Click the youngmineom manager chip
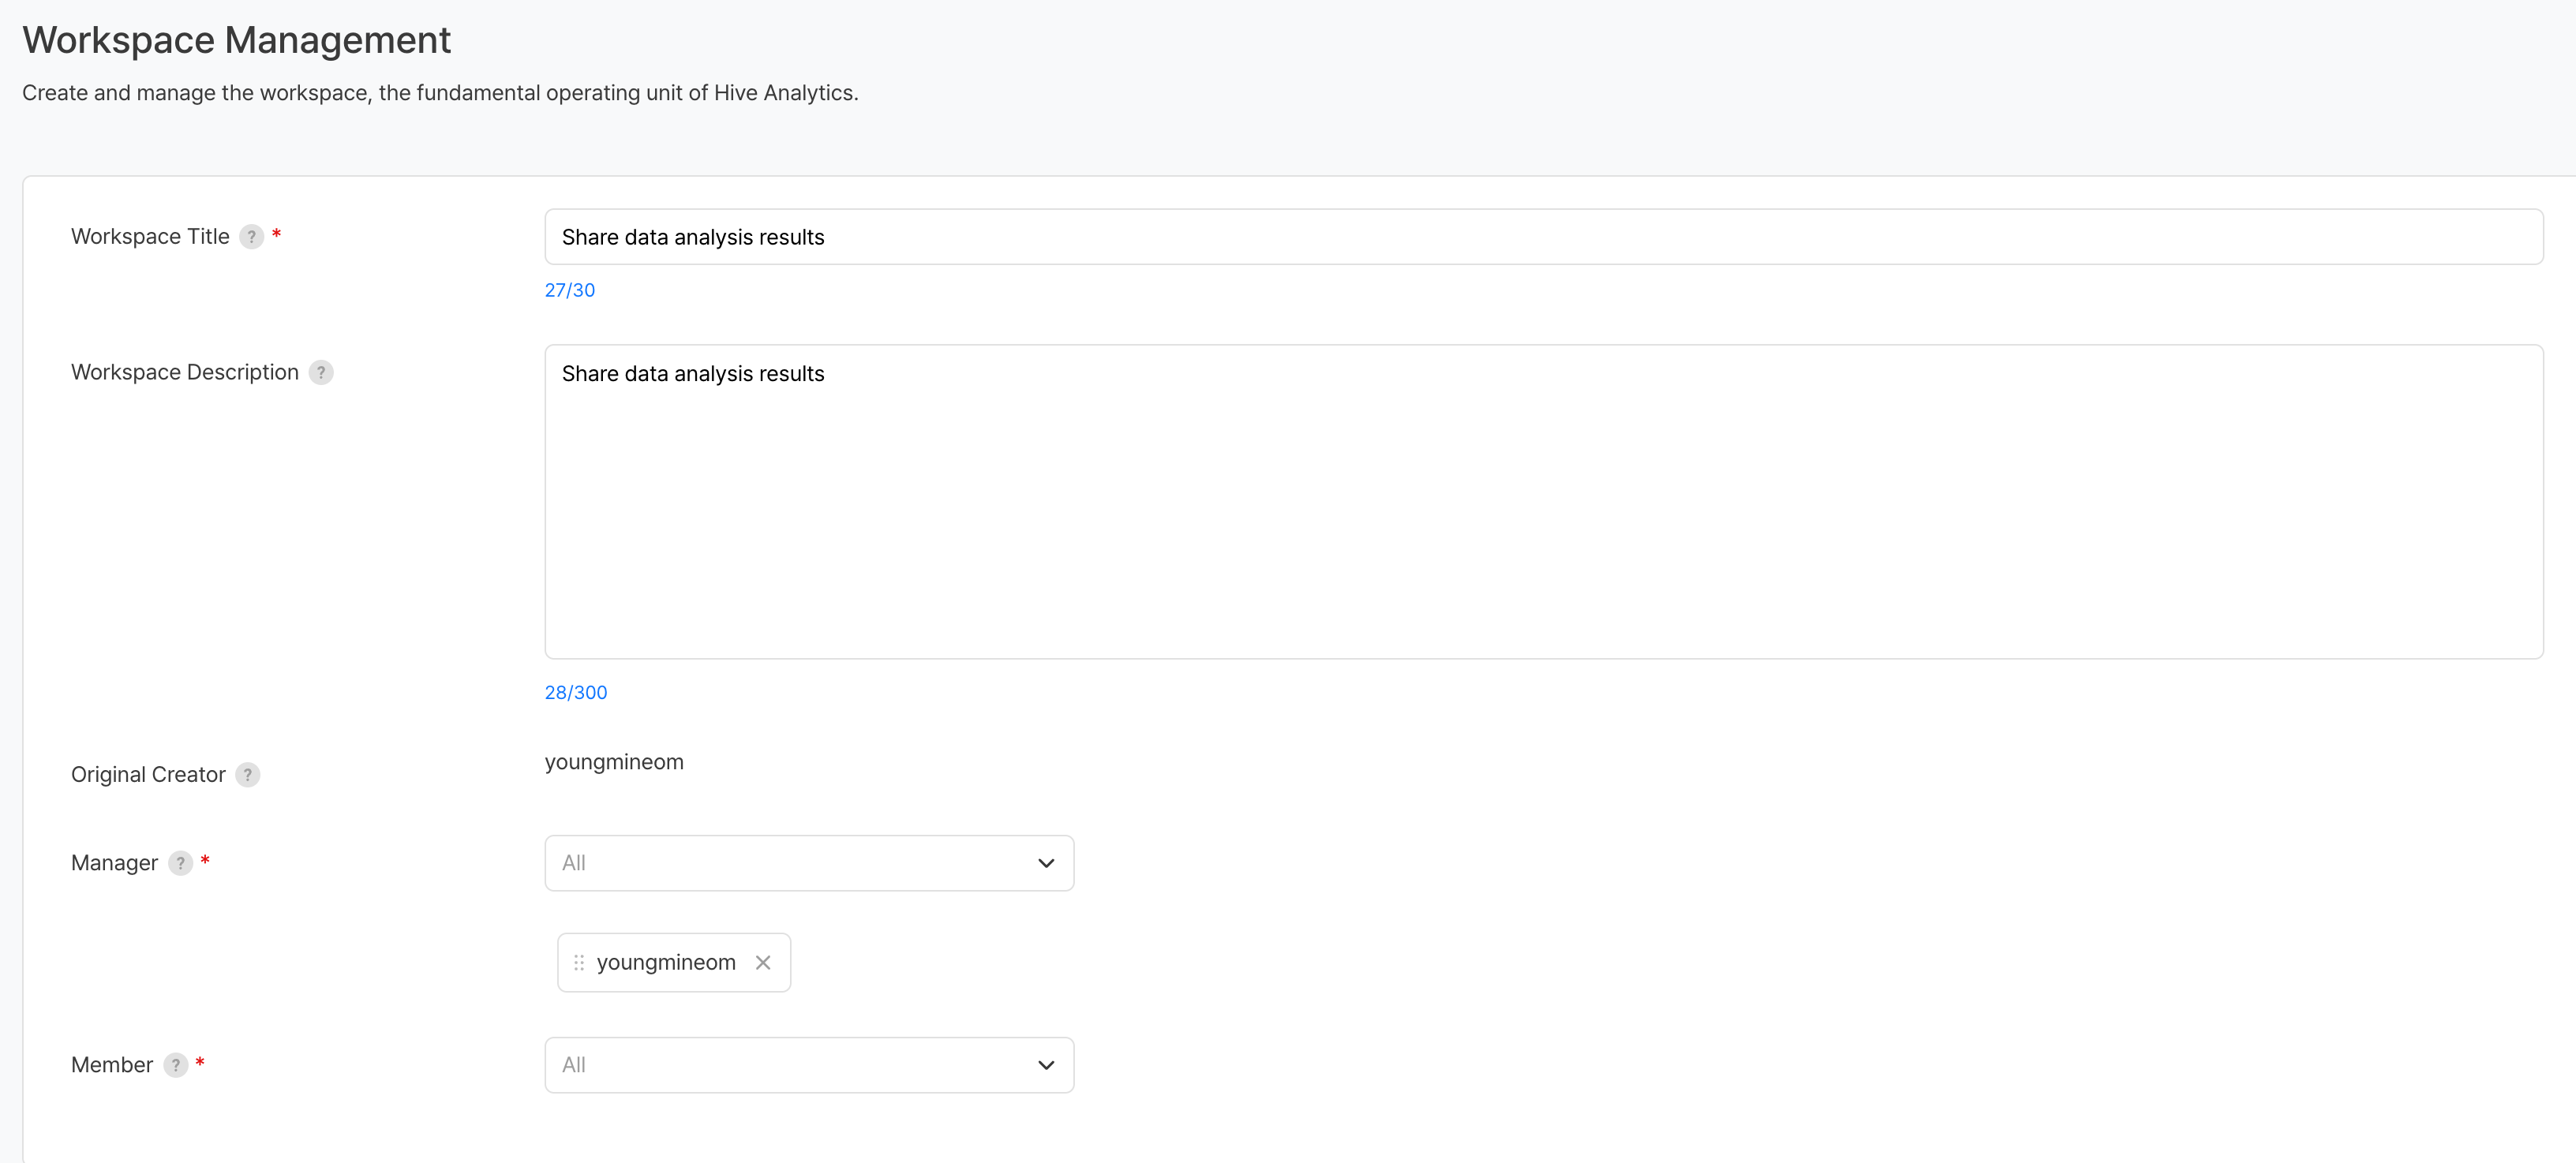 pos(666,962)
